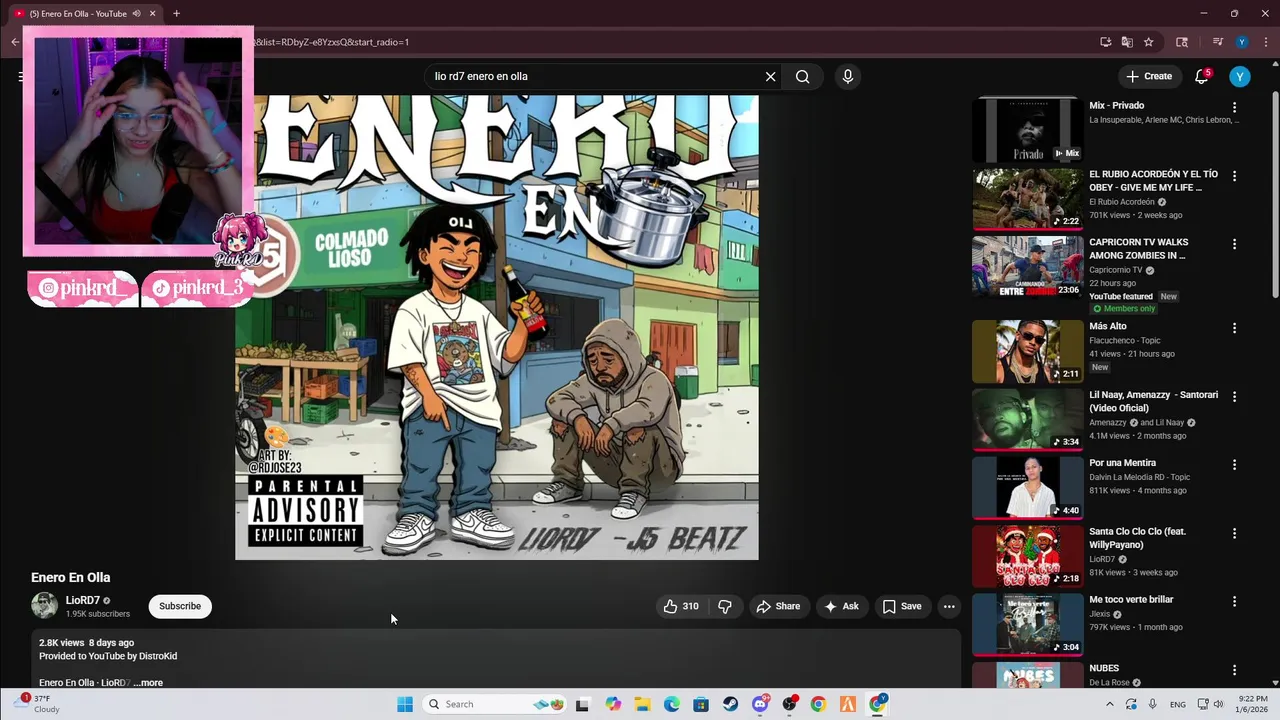1280x720 pixels.
Task: Run search with magnifier button
Action: 802,76
